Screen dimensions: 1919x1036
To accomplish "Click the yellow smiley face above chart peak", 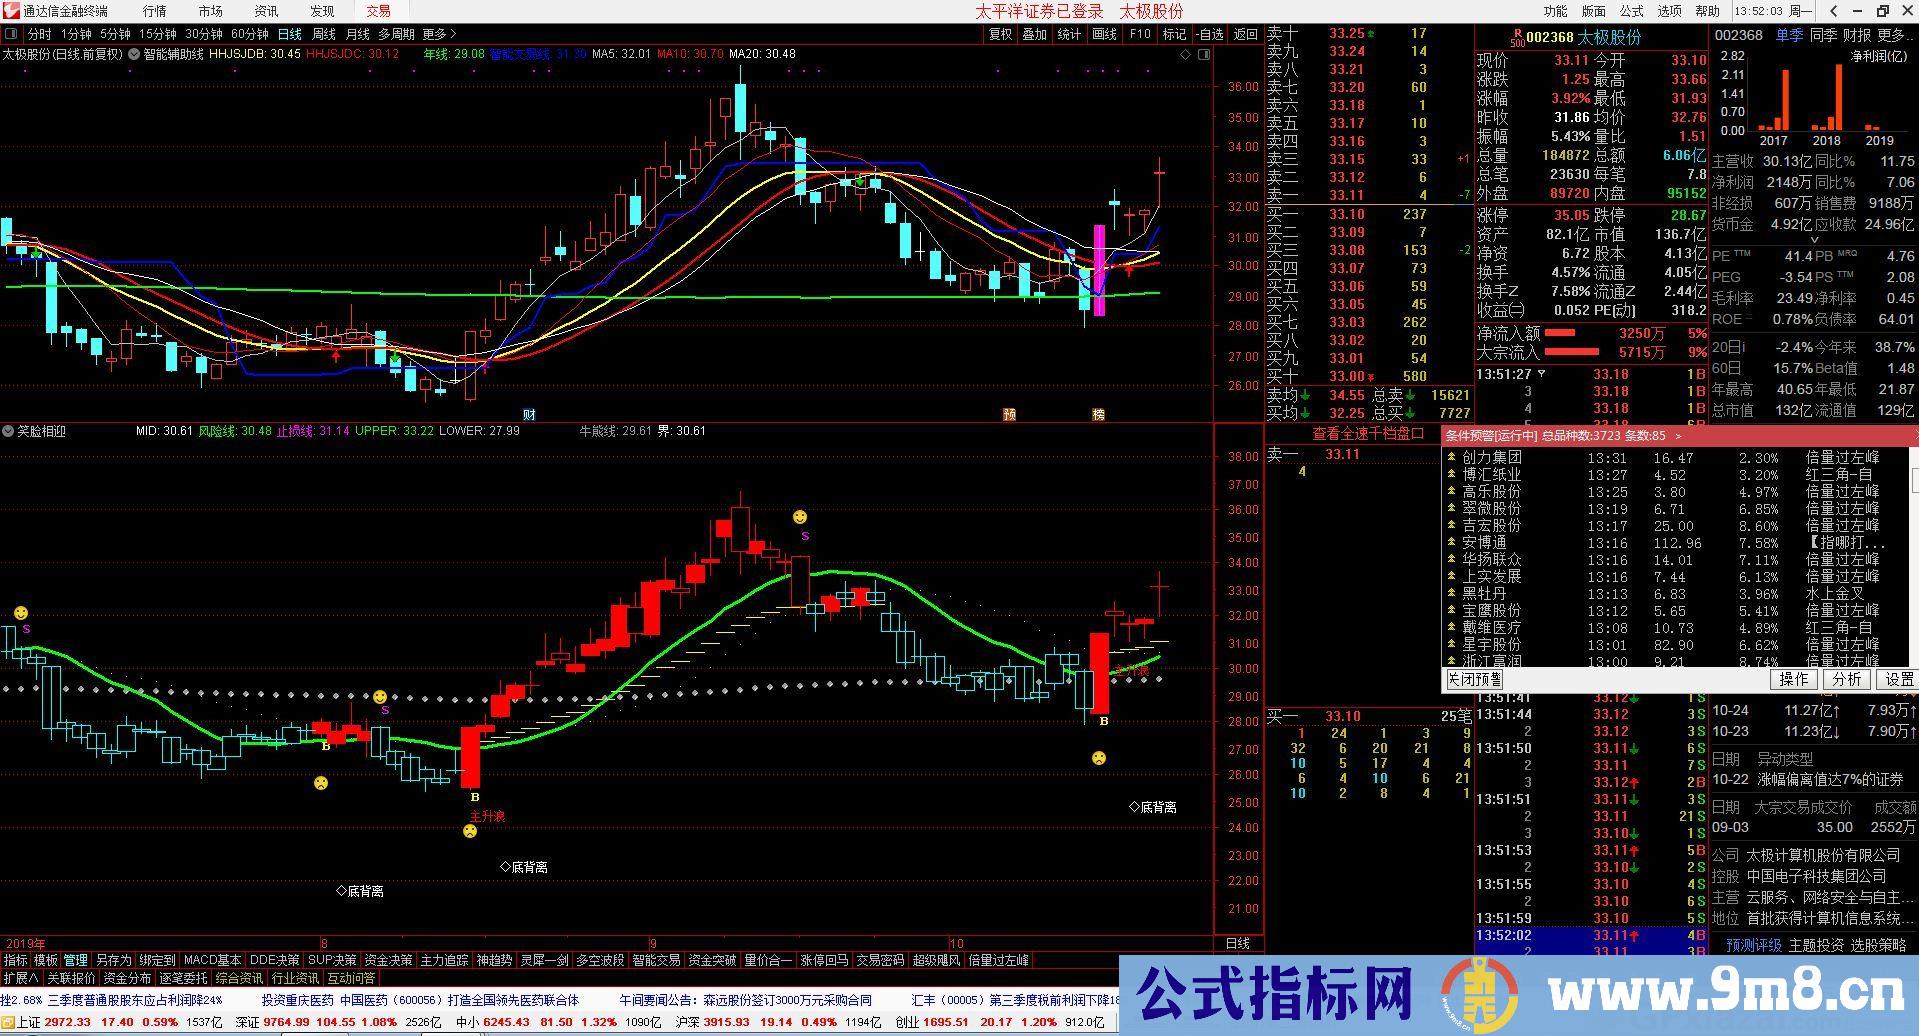I will click(x=800, y=517).
